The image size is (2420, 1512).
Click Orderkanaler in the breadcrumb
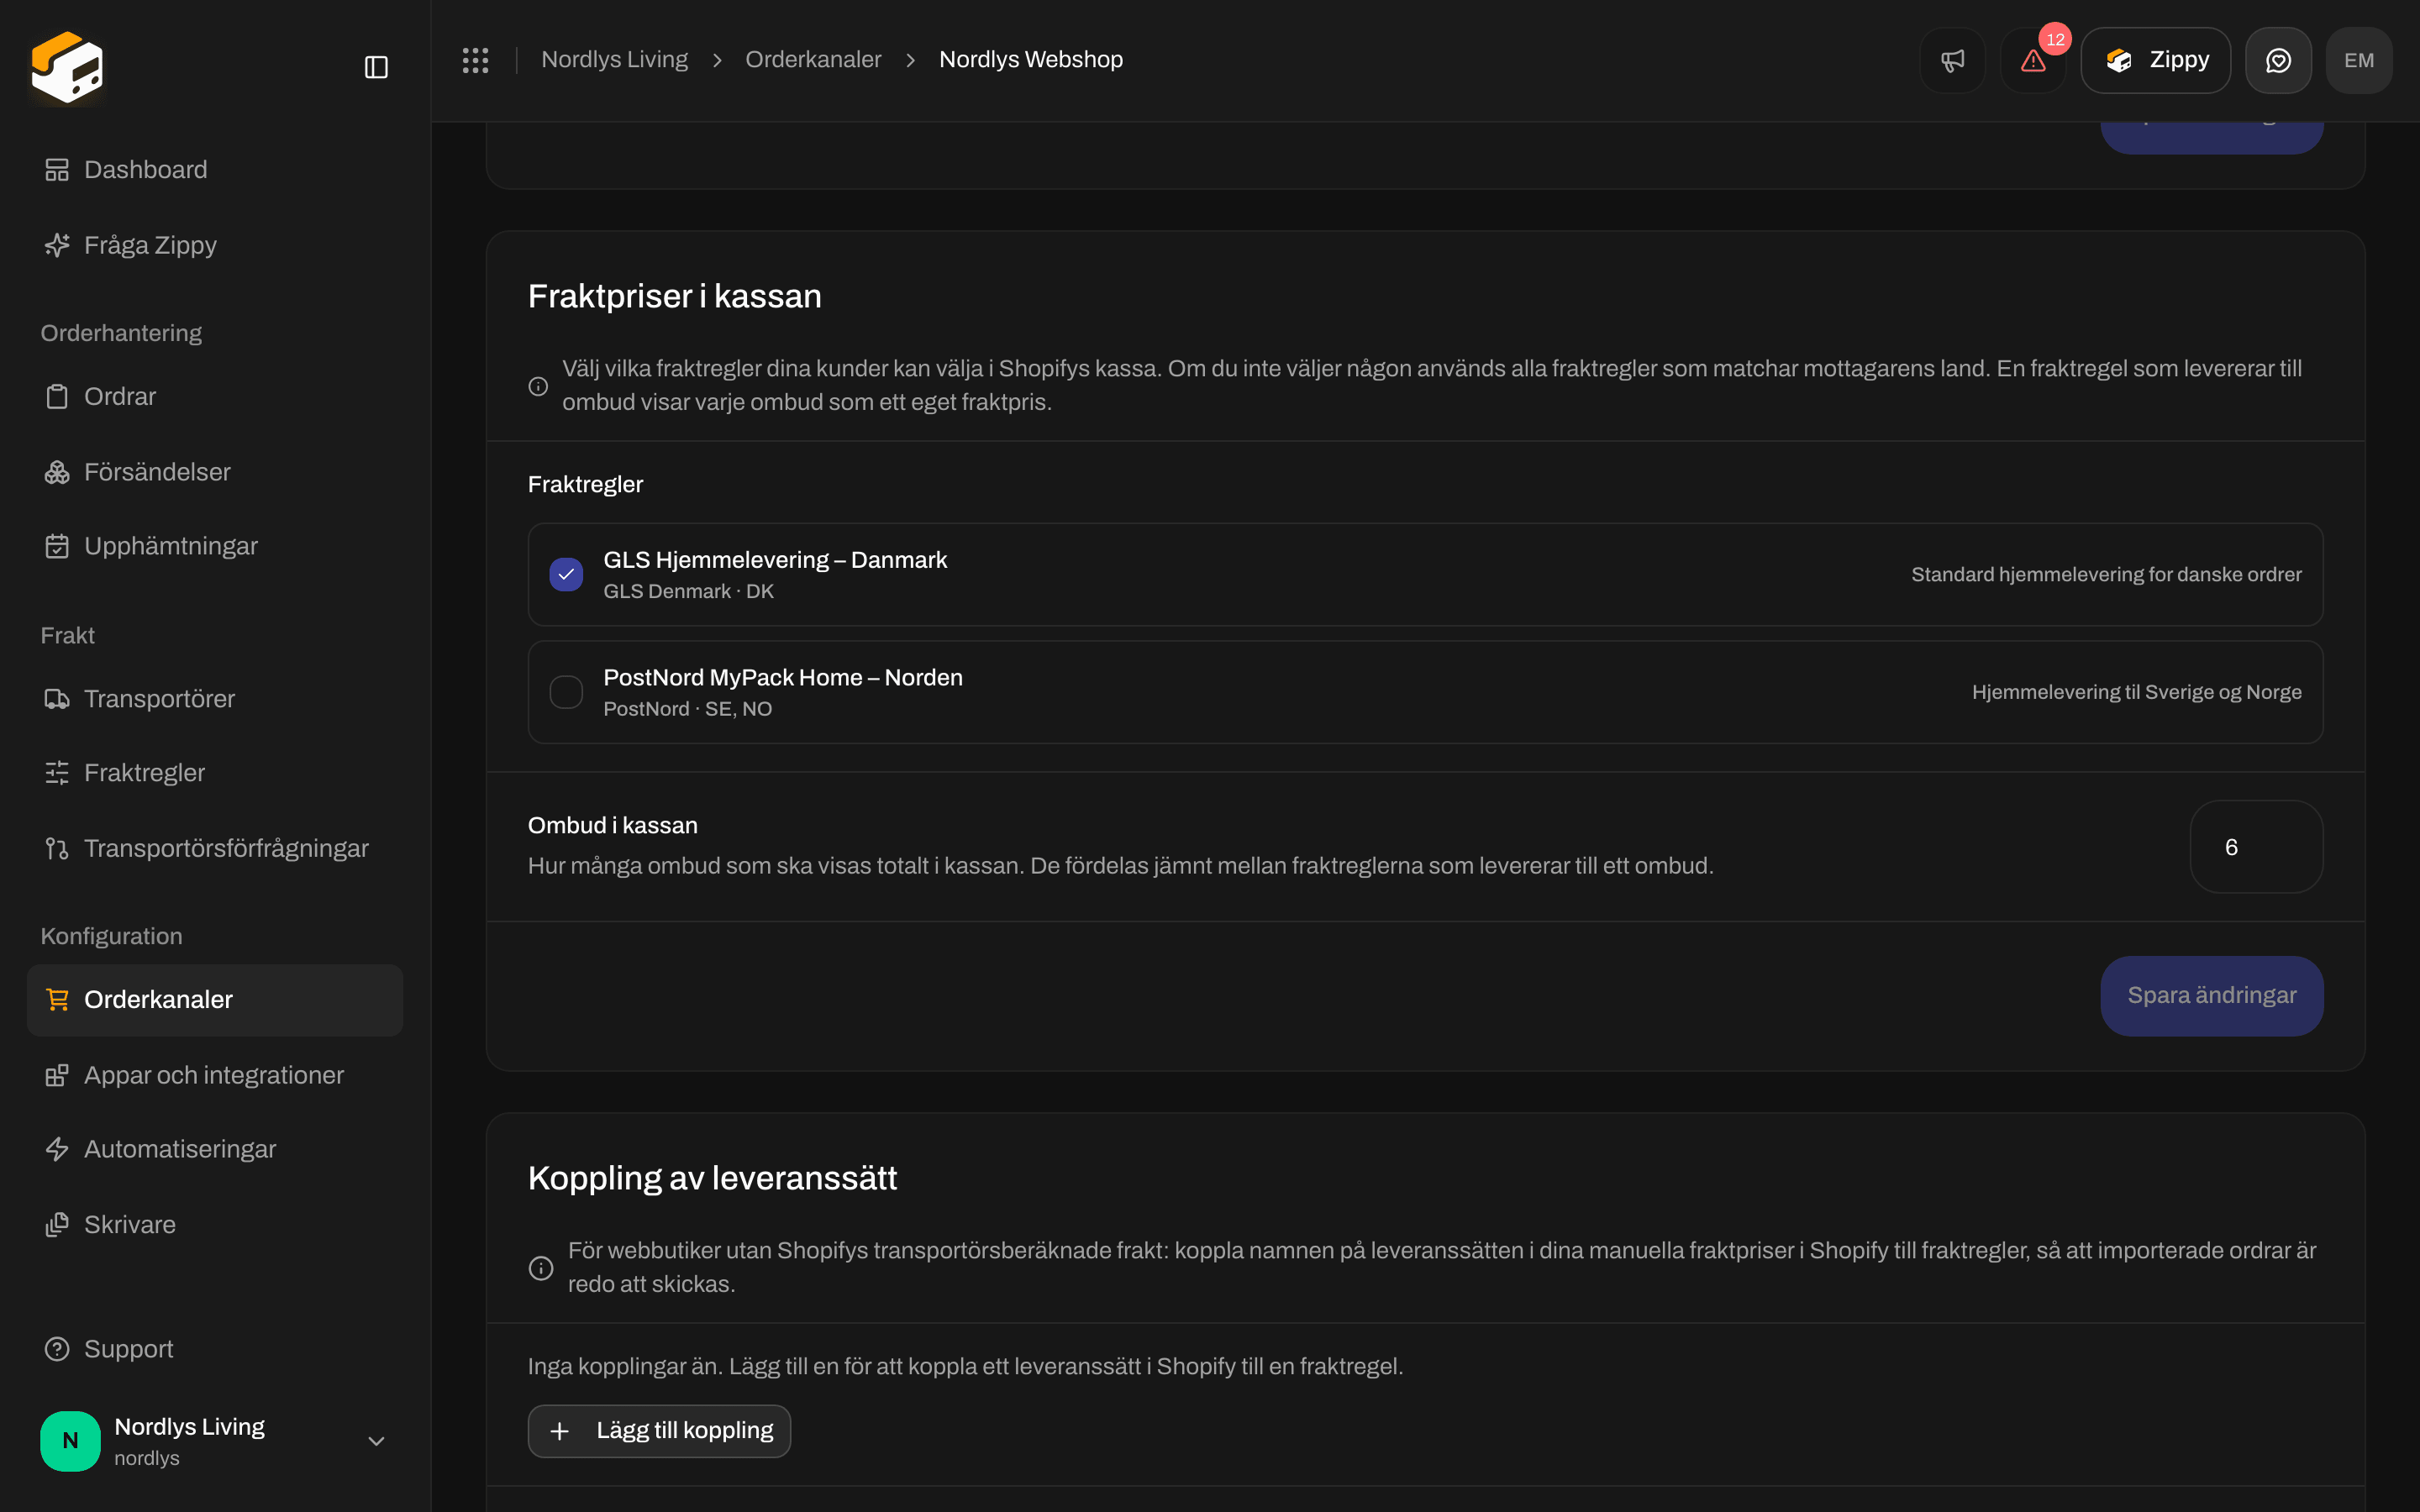pyautogui.click(x=813, y=59)
